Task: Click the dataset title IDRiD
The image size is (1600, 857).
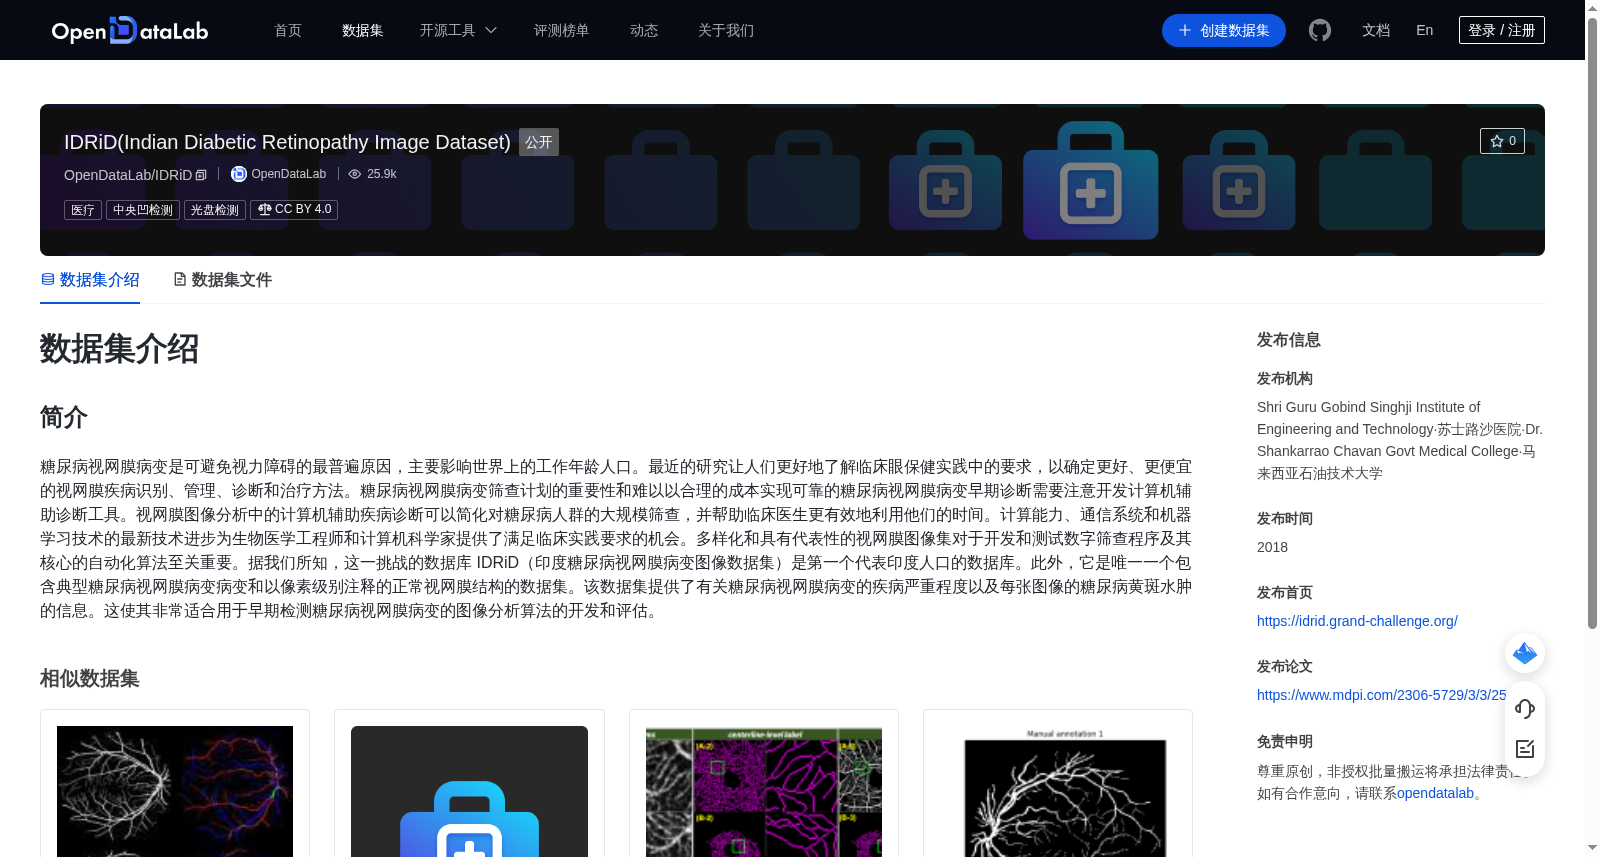Action: 287,142
